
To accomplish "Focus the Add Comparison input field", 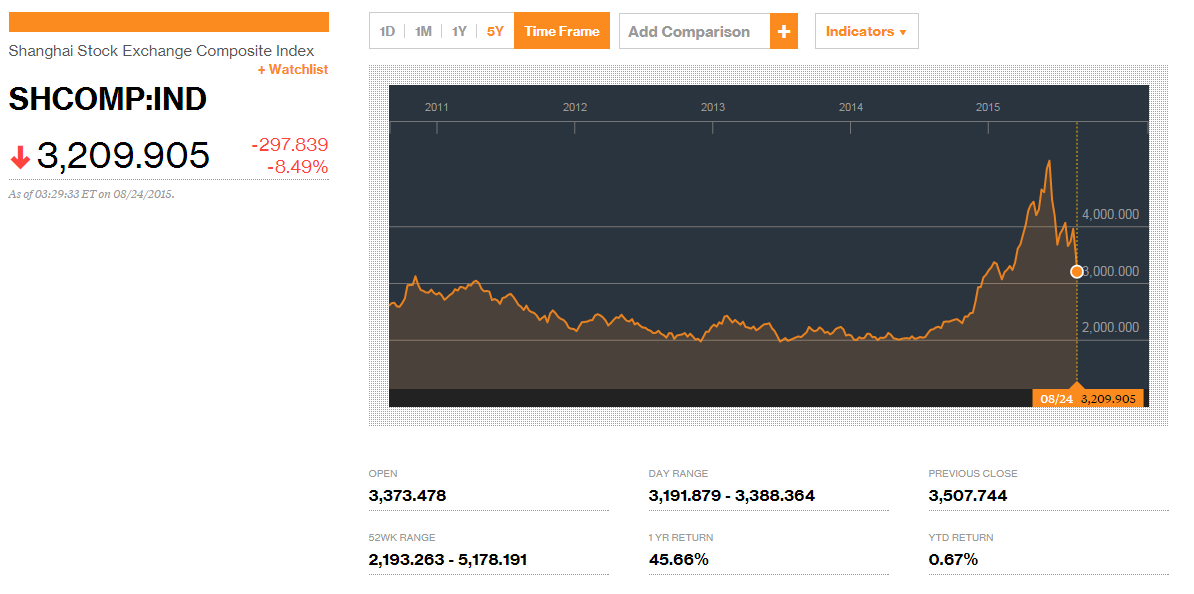I will 694,31.
